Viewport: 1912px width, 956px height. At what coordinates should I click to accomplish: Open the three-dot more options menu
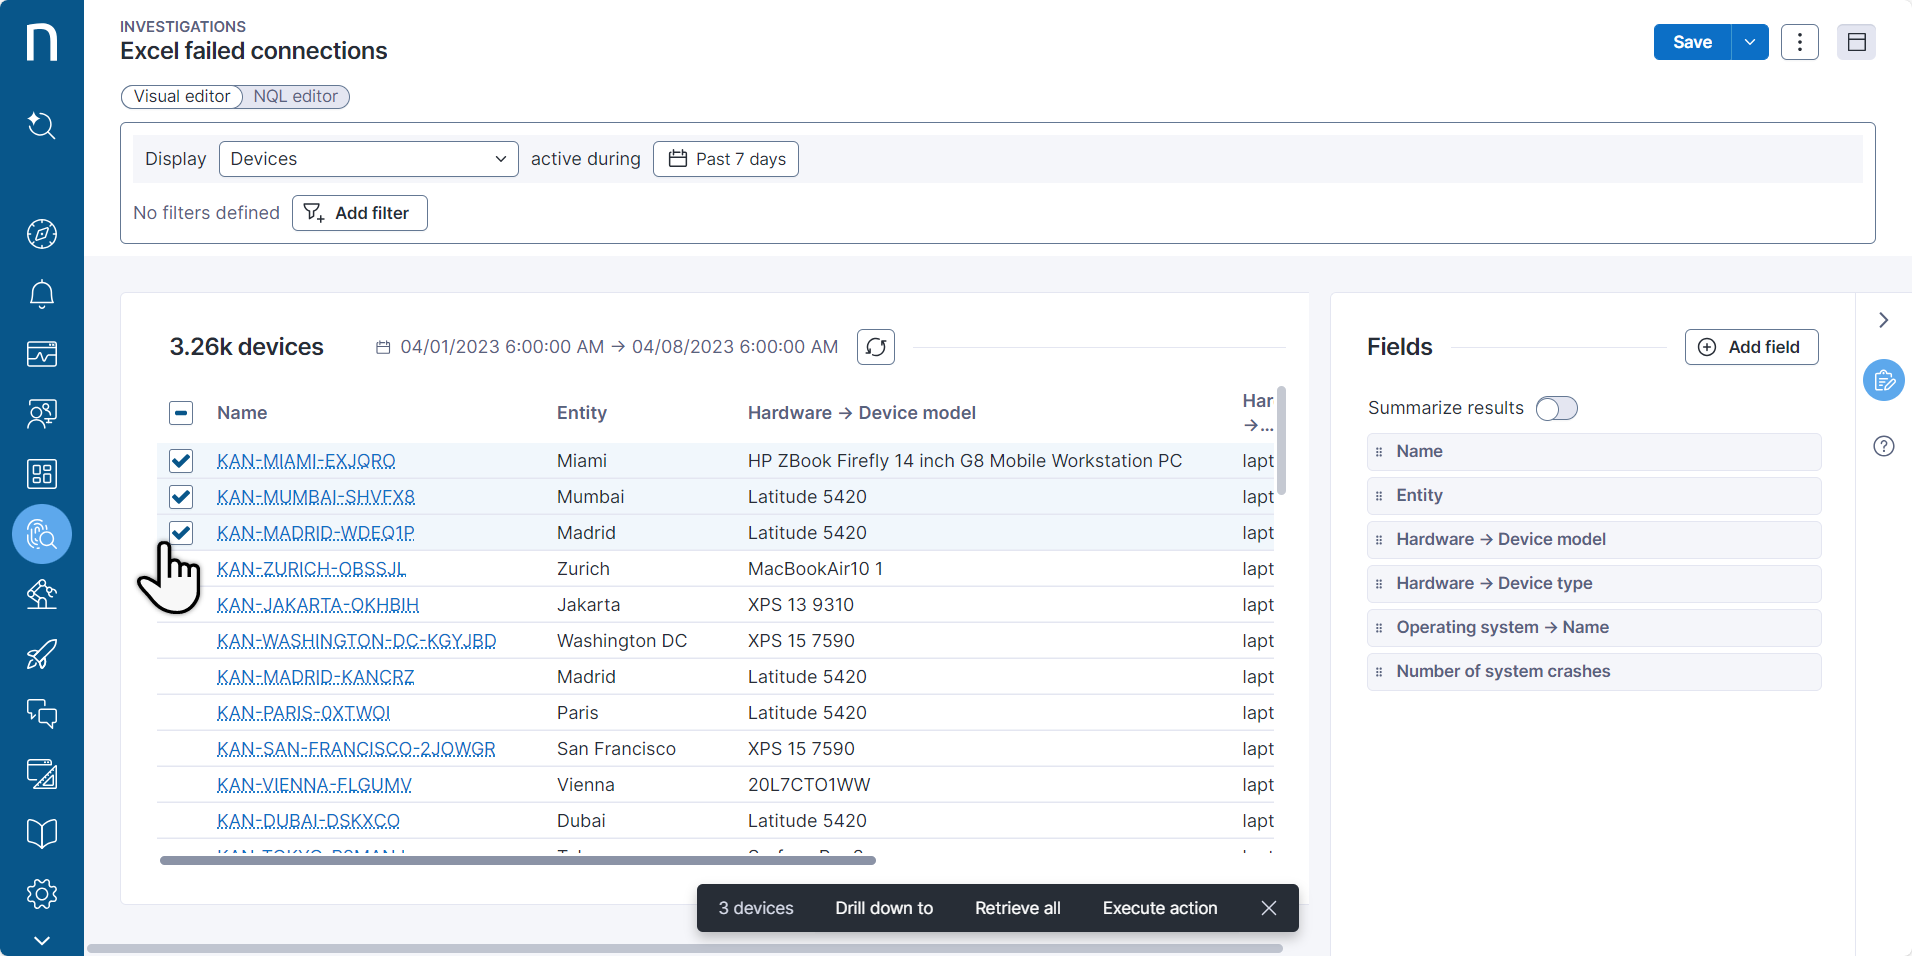click(1799, 42)
